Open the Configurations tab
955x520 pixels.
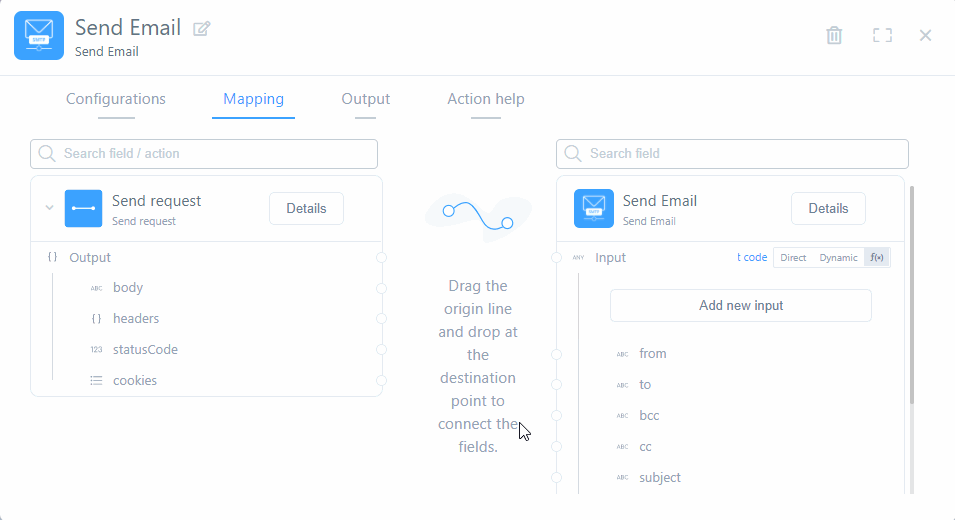coord(116,99)
